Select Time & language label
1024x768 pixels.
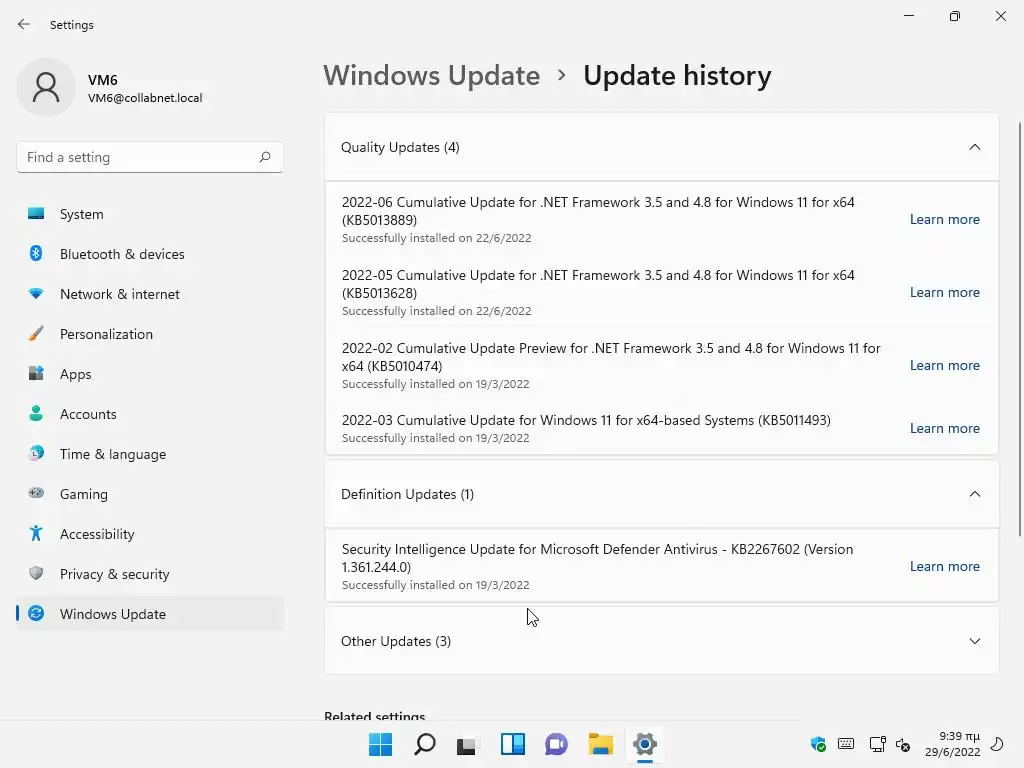click(x=113, y=454)
